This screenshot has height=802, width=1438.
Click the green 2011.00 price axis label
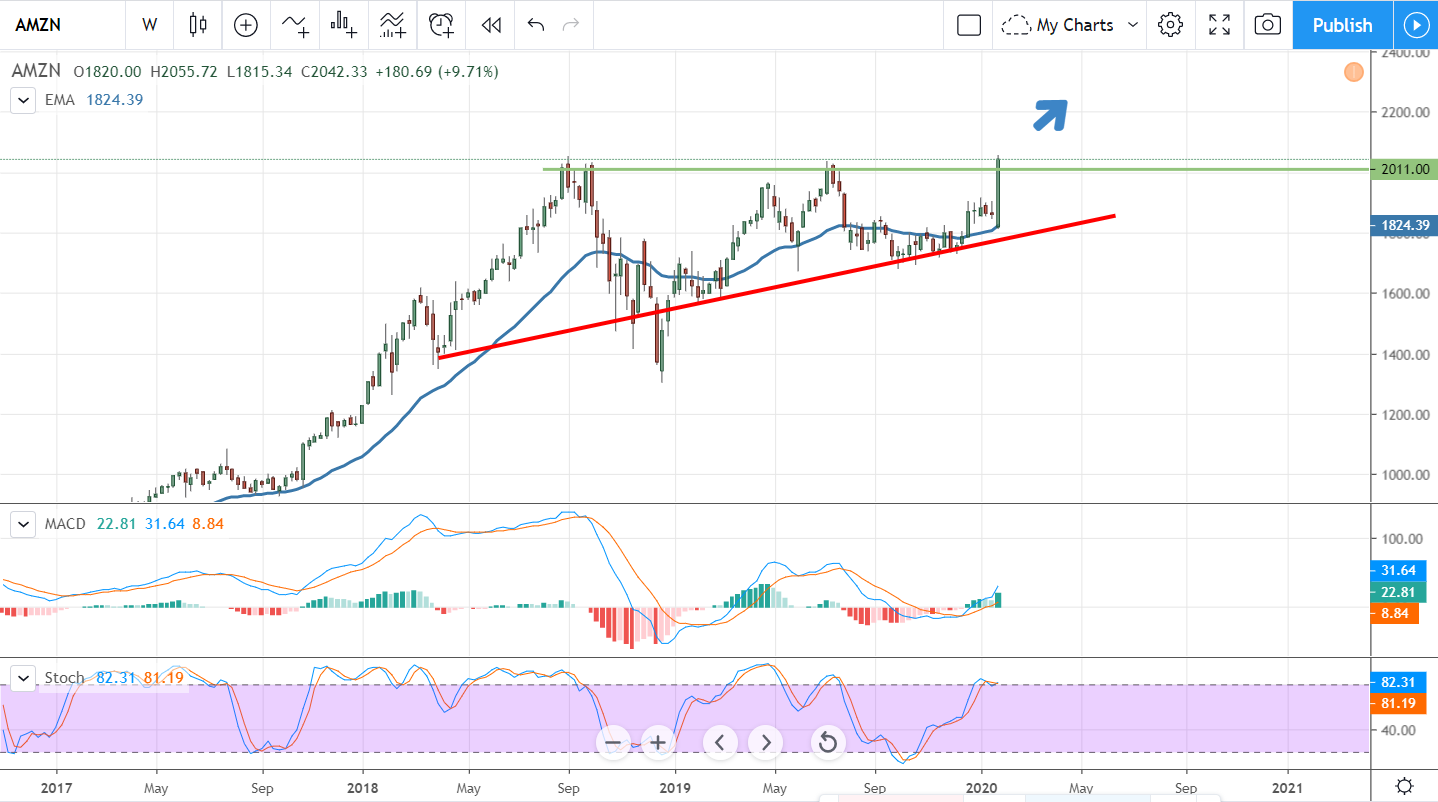[x=1403, y=170]
